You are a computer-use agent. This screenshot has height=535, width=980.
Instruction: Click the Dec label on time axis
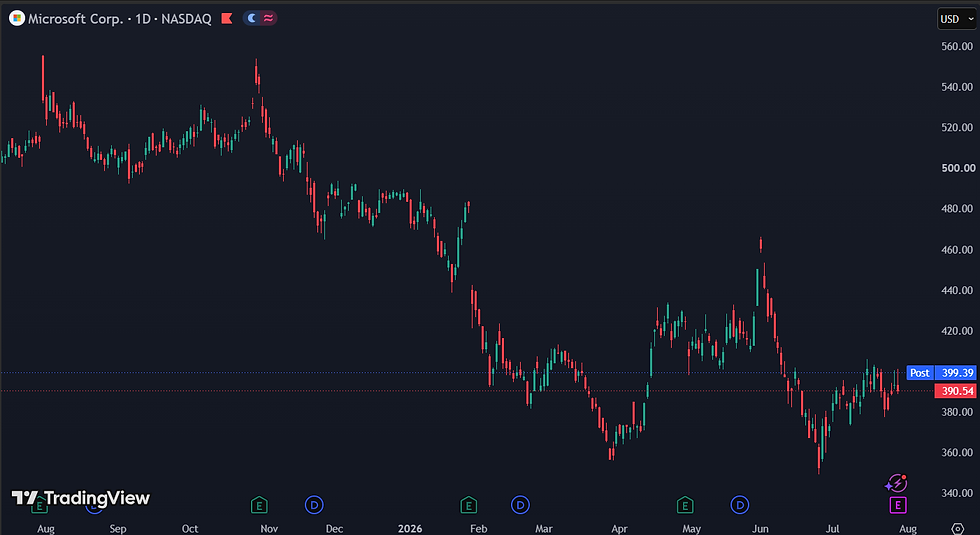(334, 529)
